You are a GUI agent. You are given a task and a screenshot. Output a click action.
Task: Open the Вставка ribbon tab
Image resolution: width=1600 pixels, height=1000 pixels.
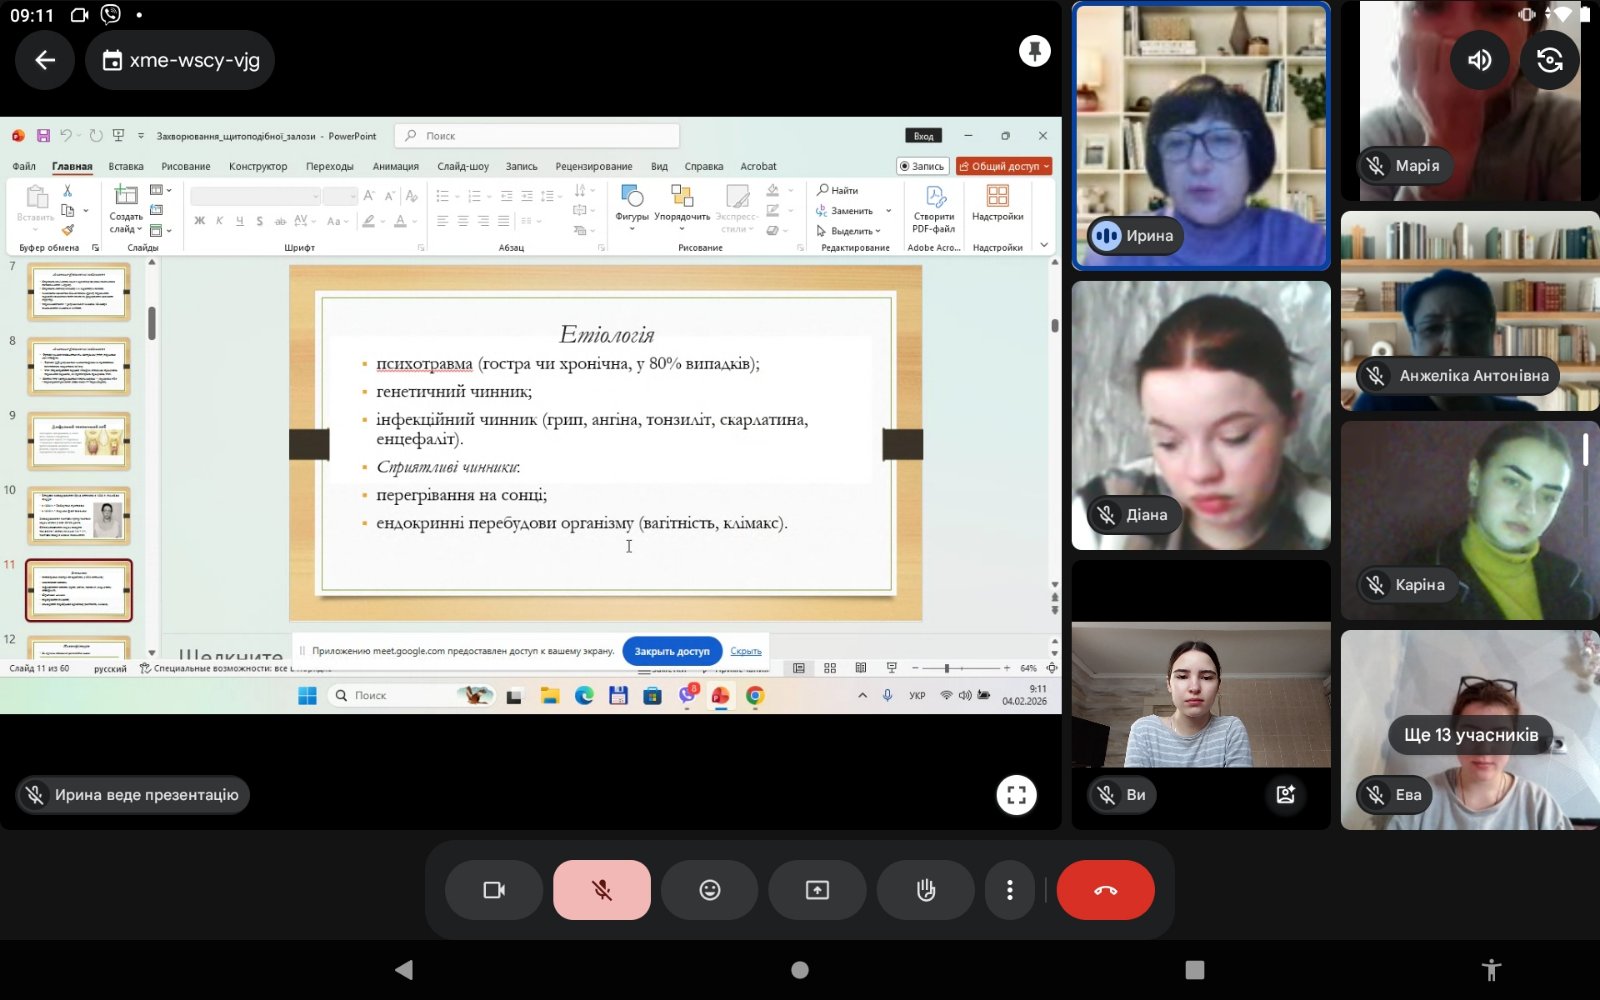[126, 167]
